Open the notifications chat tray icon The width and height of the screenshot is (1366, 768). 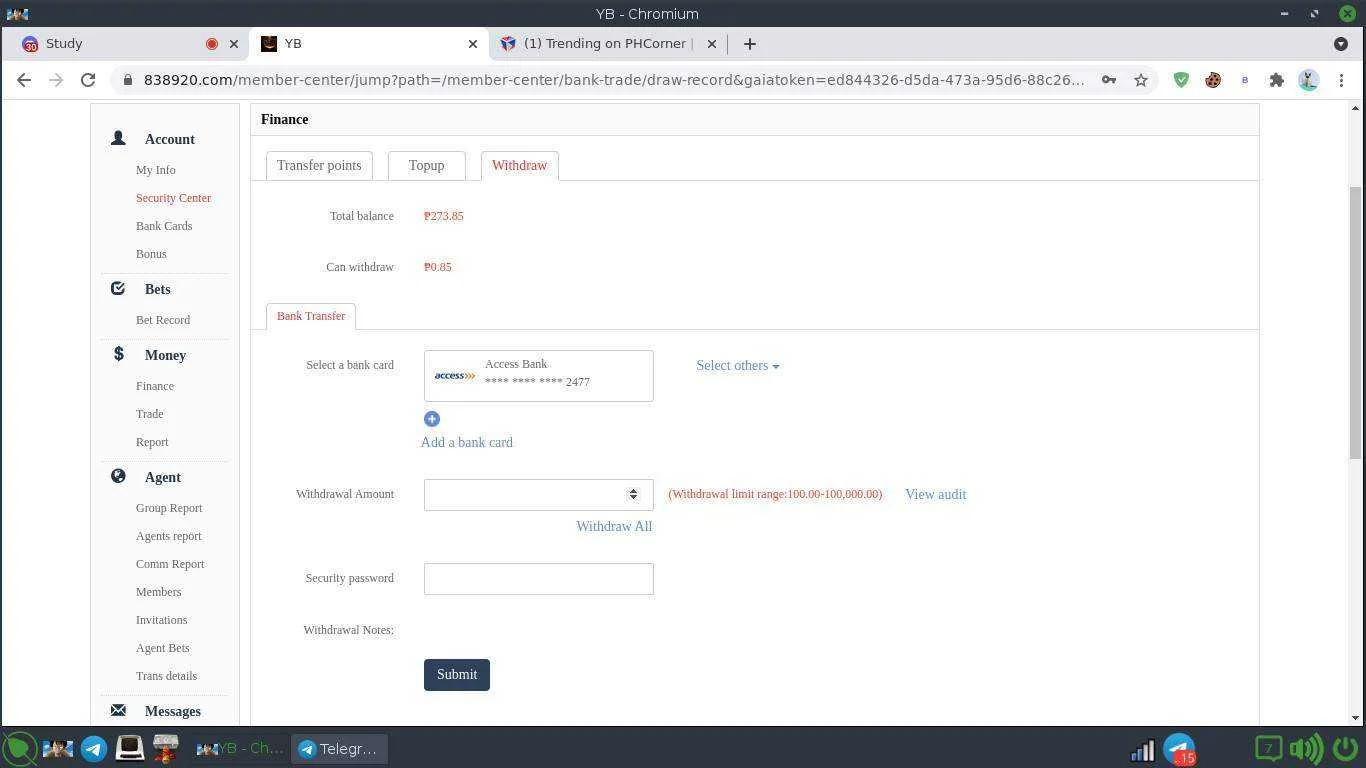coord(1268,748)
